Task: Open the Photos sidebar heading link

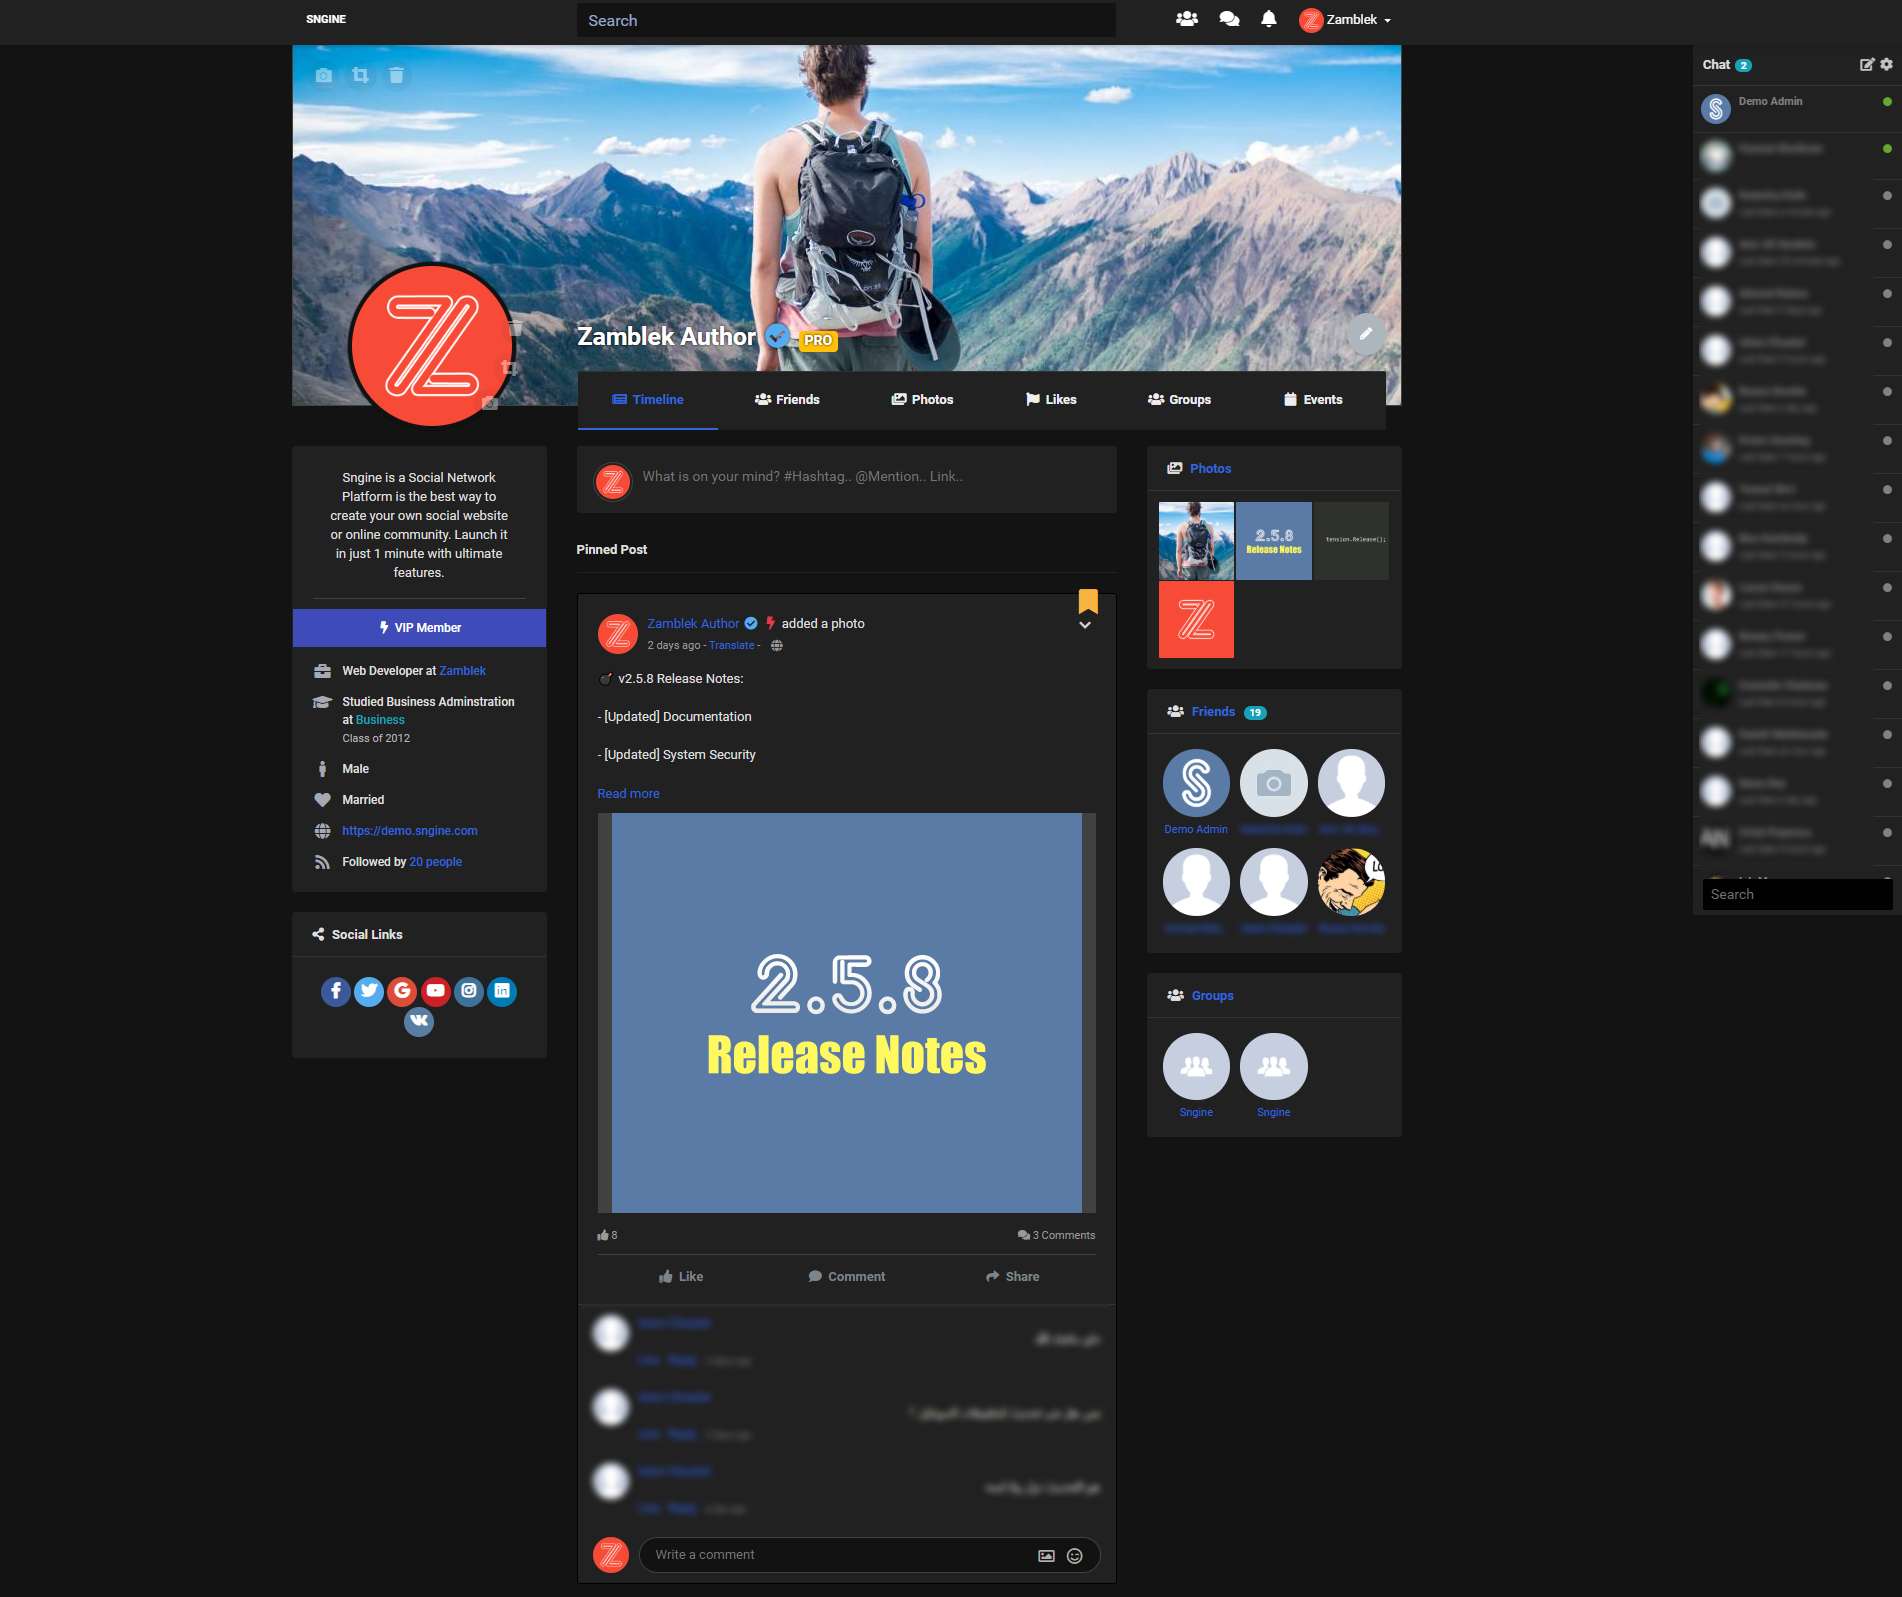Action: (x=1210, y=468)
